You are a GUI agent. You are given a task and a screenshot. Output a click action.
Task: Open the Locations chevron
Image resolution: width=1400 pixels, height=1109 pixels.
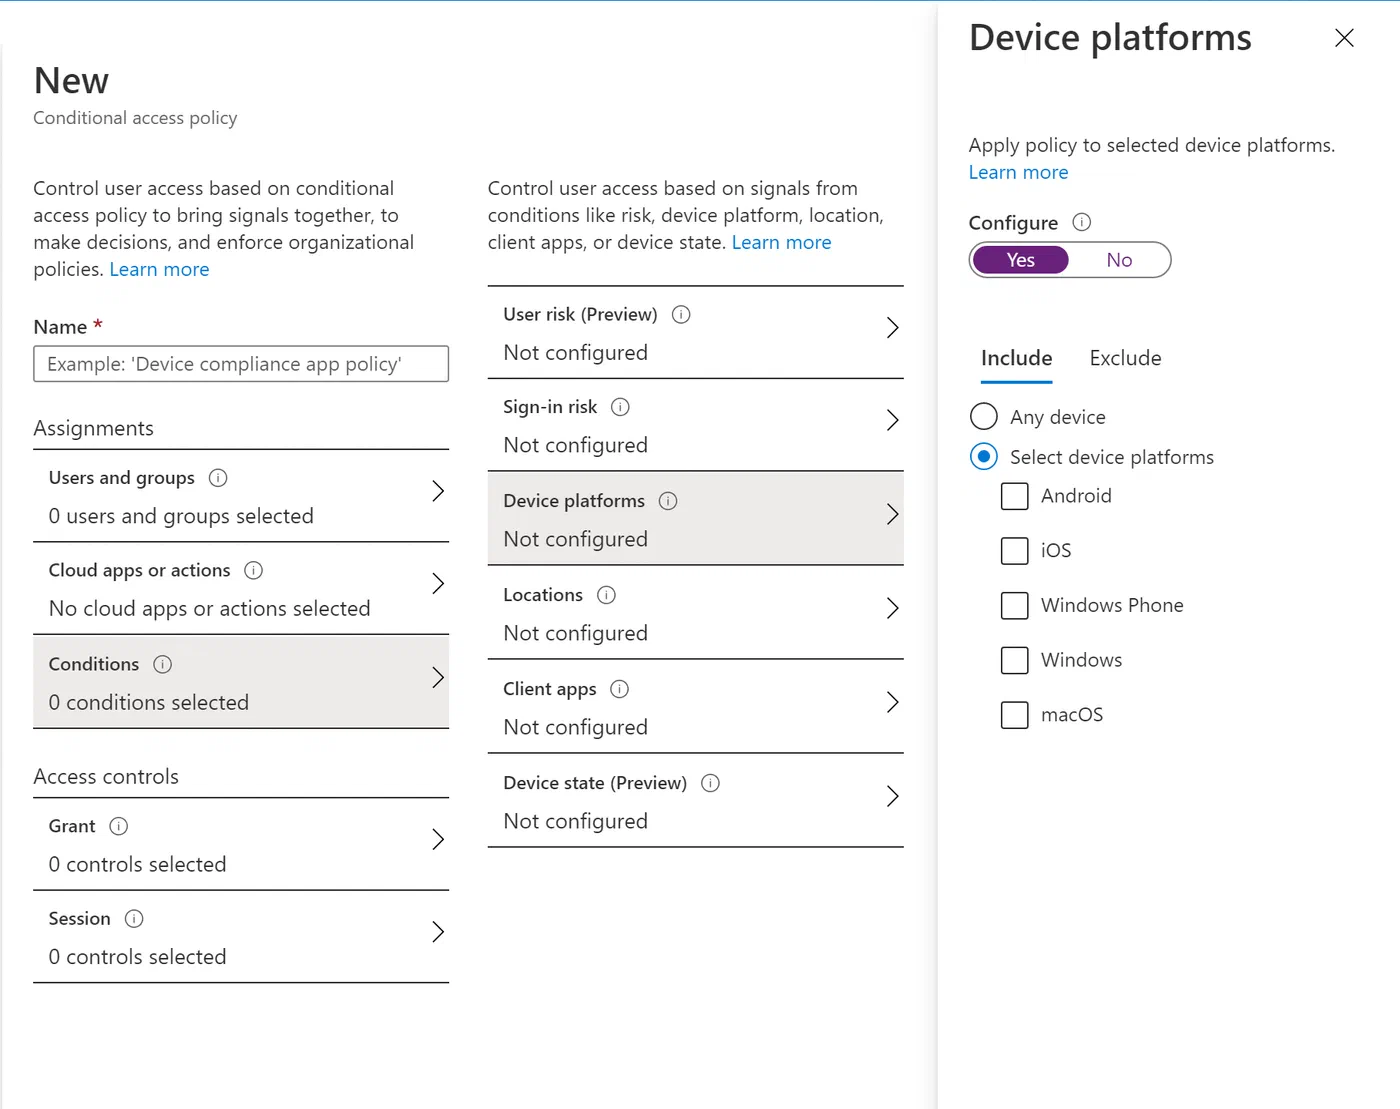893,608
